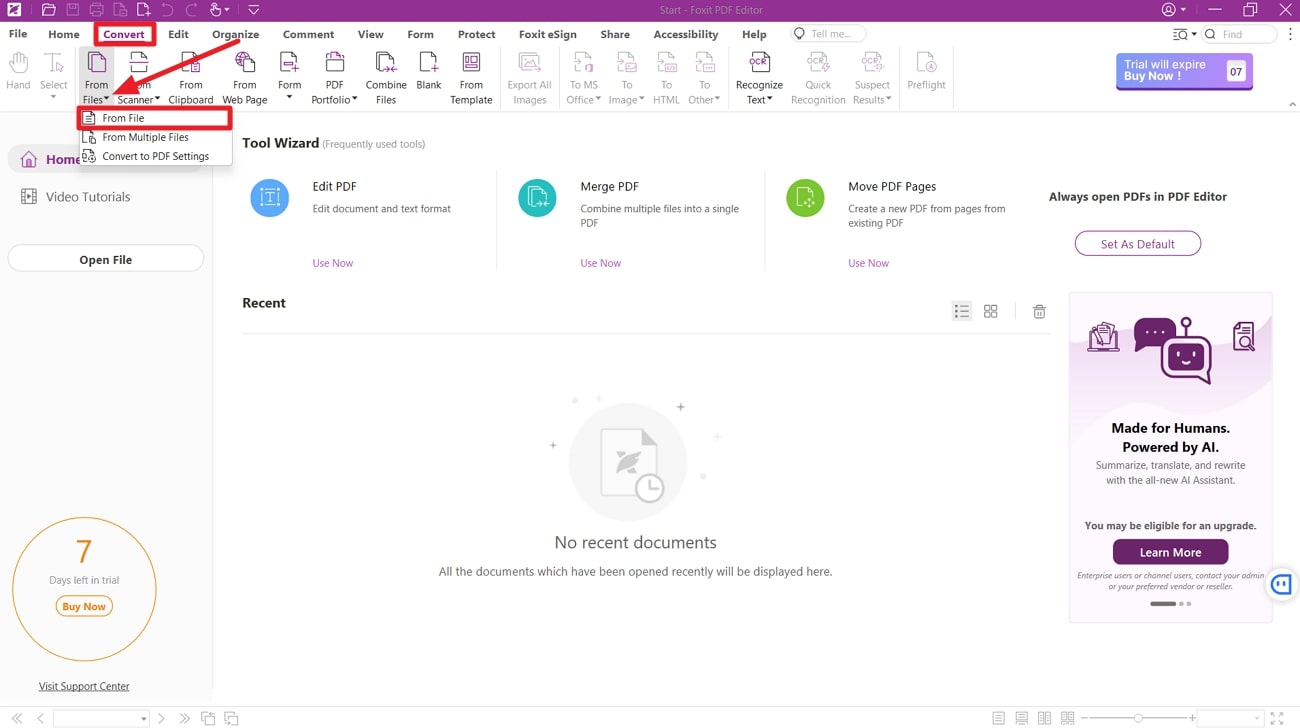1300x728 pixels.
Task: Click the Learn More button
Action: [1170, 552]
